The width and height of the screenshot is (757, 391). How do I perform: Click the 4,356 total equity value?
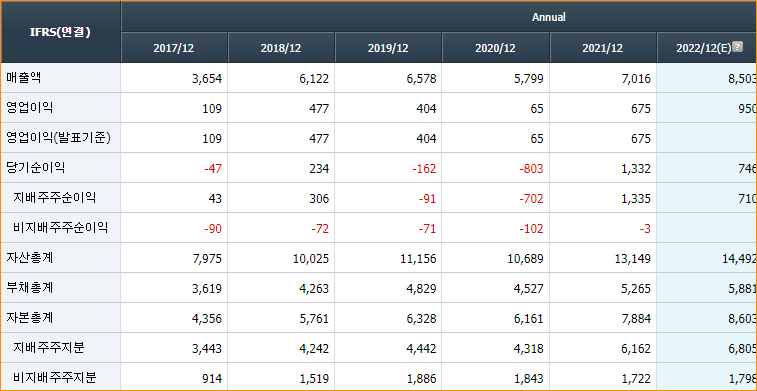click(x=207, y=318)
